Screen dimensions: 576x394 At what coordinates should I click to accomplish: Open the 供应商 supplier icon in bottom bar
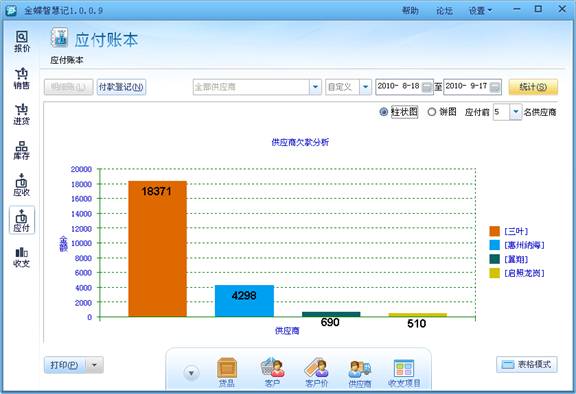point(360,372)
